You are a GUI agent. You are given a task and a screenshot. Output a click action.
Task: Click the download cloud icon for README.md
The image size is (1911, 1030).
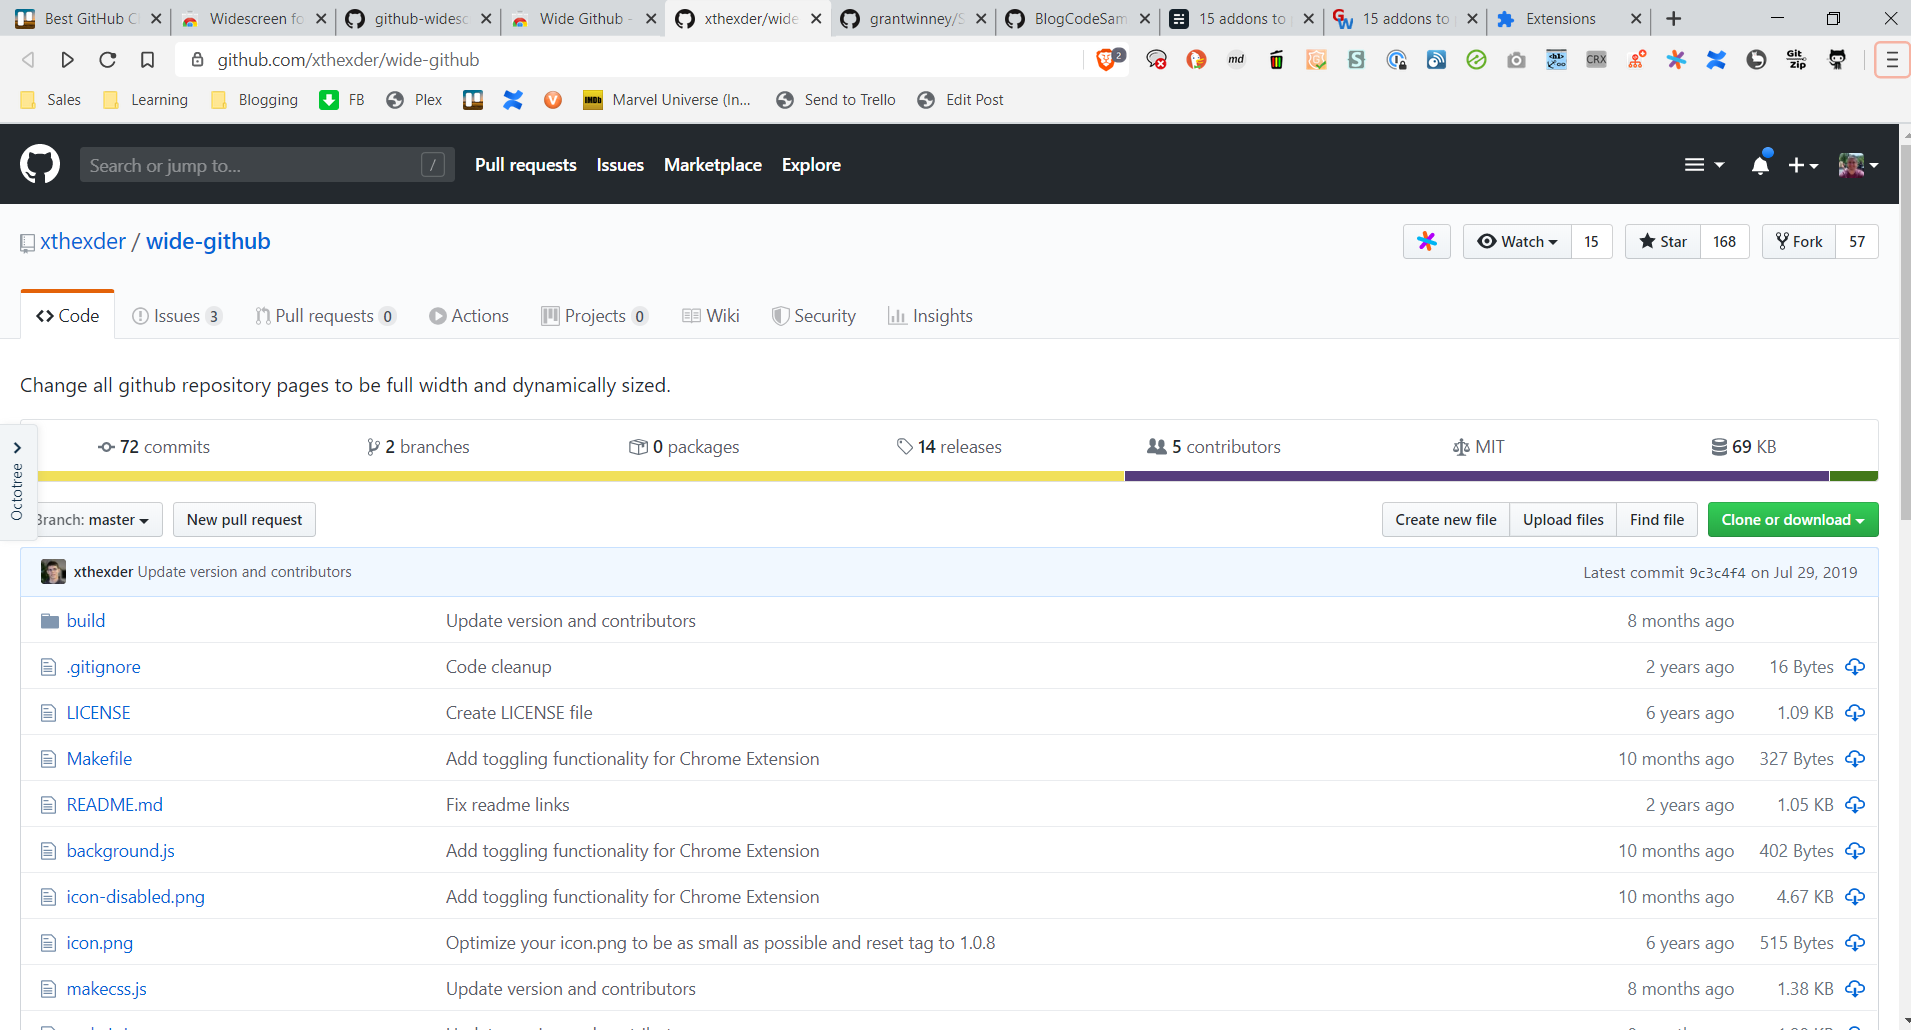tap(1855, 805)
